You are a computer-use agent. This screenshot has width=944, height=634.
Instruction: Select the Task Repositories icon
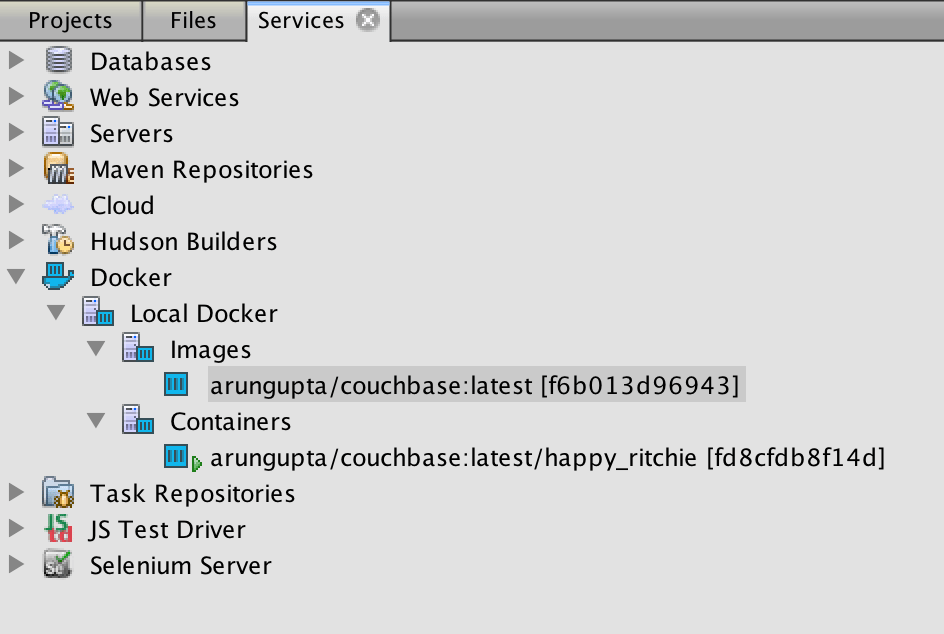click(x=57, y=493)
